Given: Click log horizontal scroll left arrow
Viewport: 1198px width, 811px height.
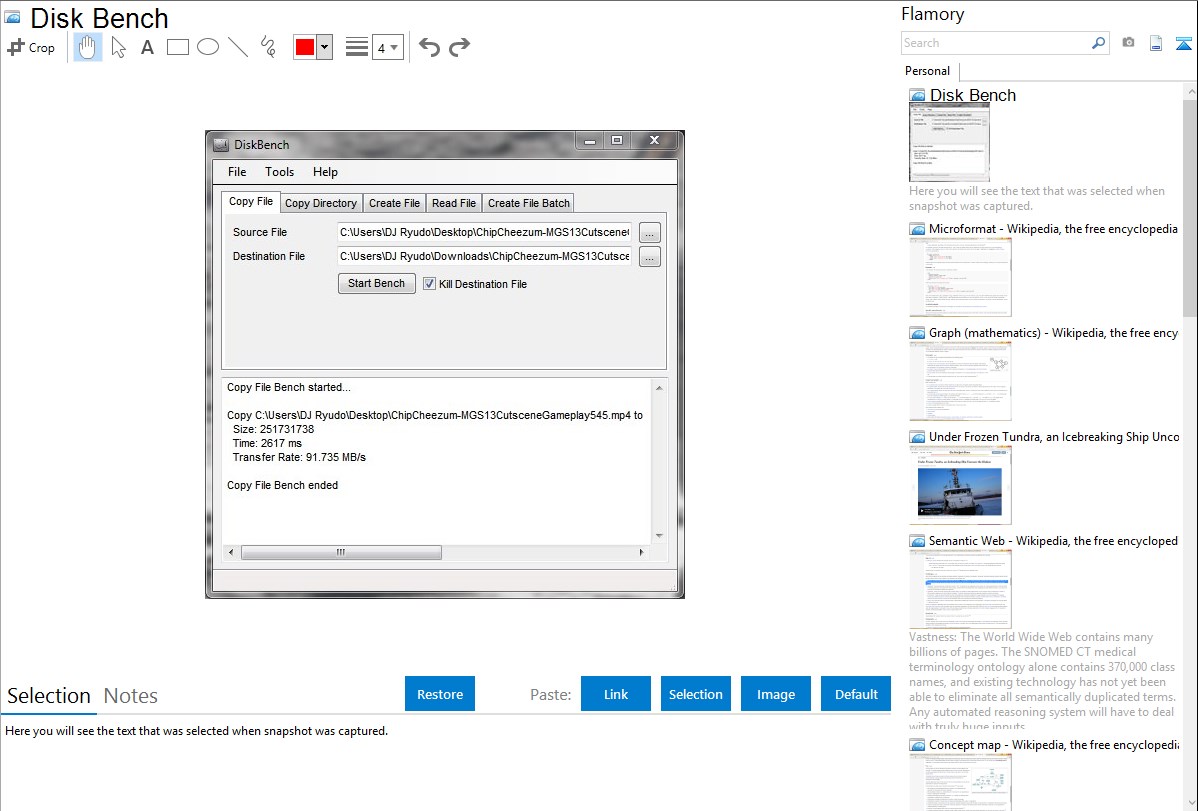Looking at the screenshot, I should pos(232,552).
